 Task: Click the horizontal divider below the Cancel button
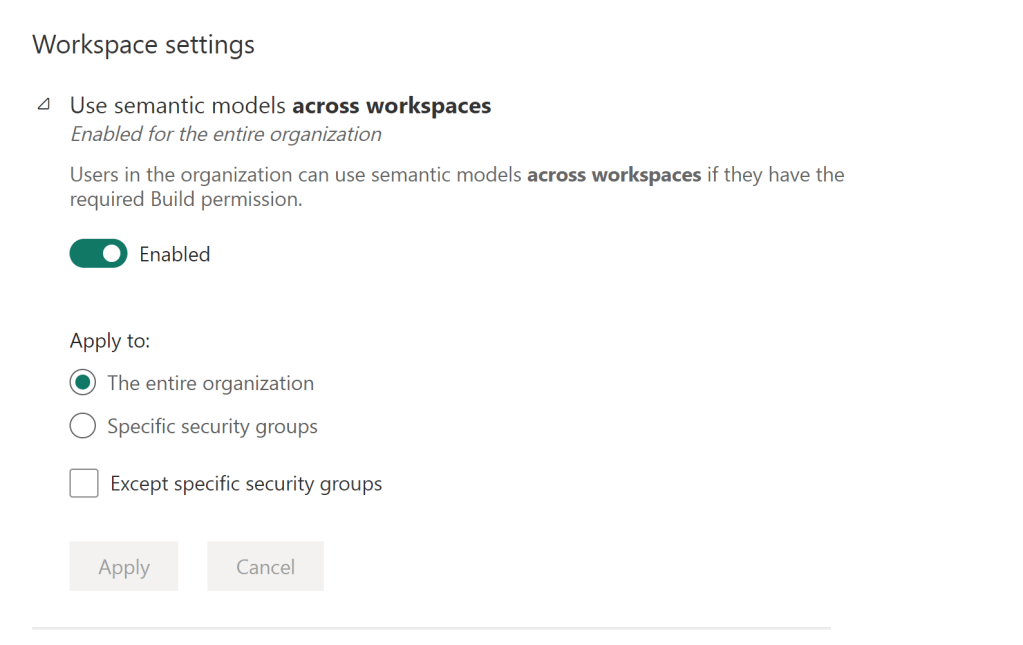click(431, 628)
